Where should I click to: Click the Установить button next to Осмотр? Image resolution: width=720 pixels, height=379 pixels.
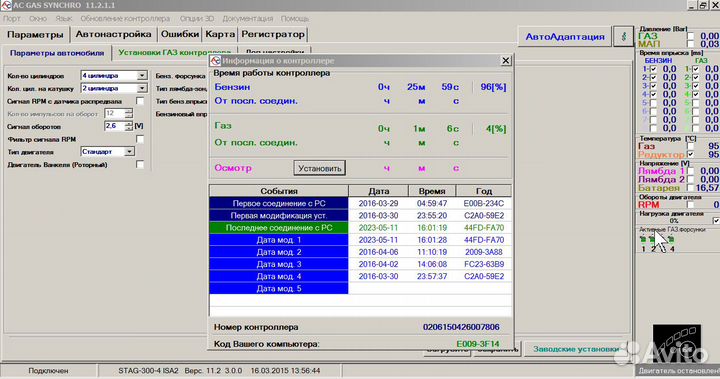[x=320, y=168]
